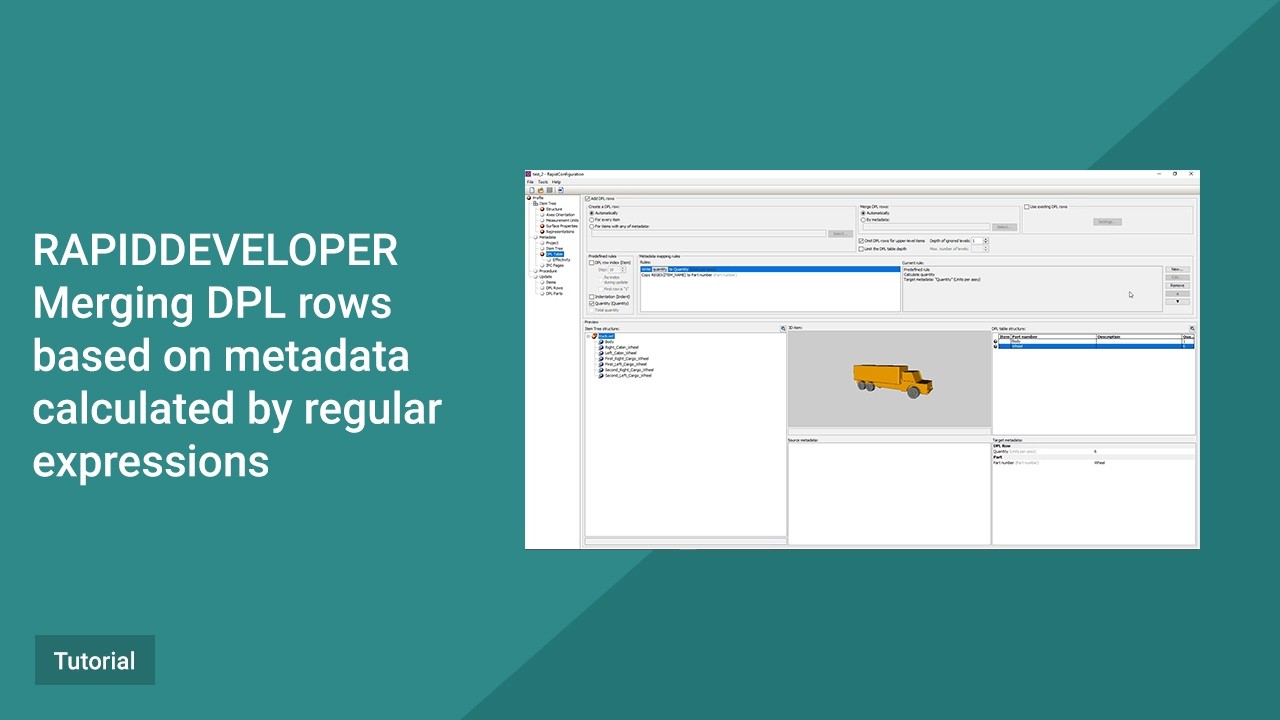
Task: Toggle the Quantity predefined rule checkbox
Action: pos(592,303)
